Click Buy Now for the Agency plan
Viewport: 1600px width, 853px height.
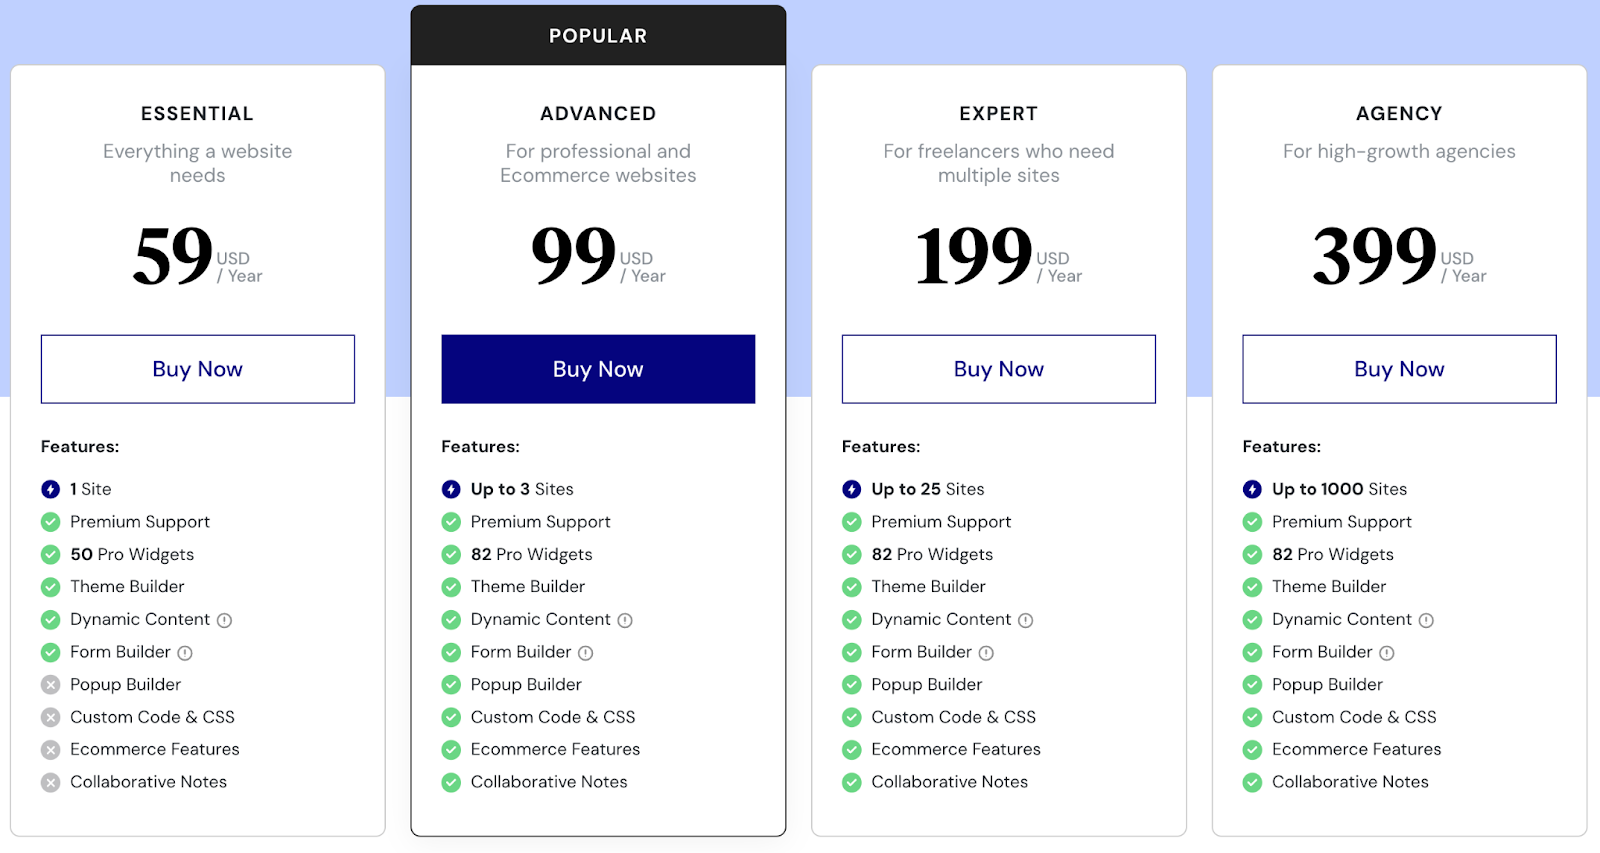tap(1398, 368)
